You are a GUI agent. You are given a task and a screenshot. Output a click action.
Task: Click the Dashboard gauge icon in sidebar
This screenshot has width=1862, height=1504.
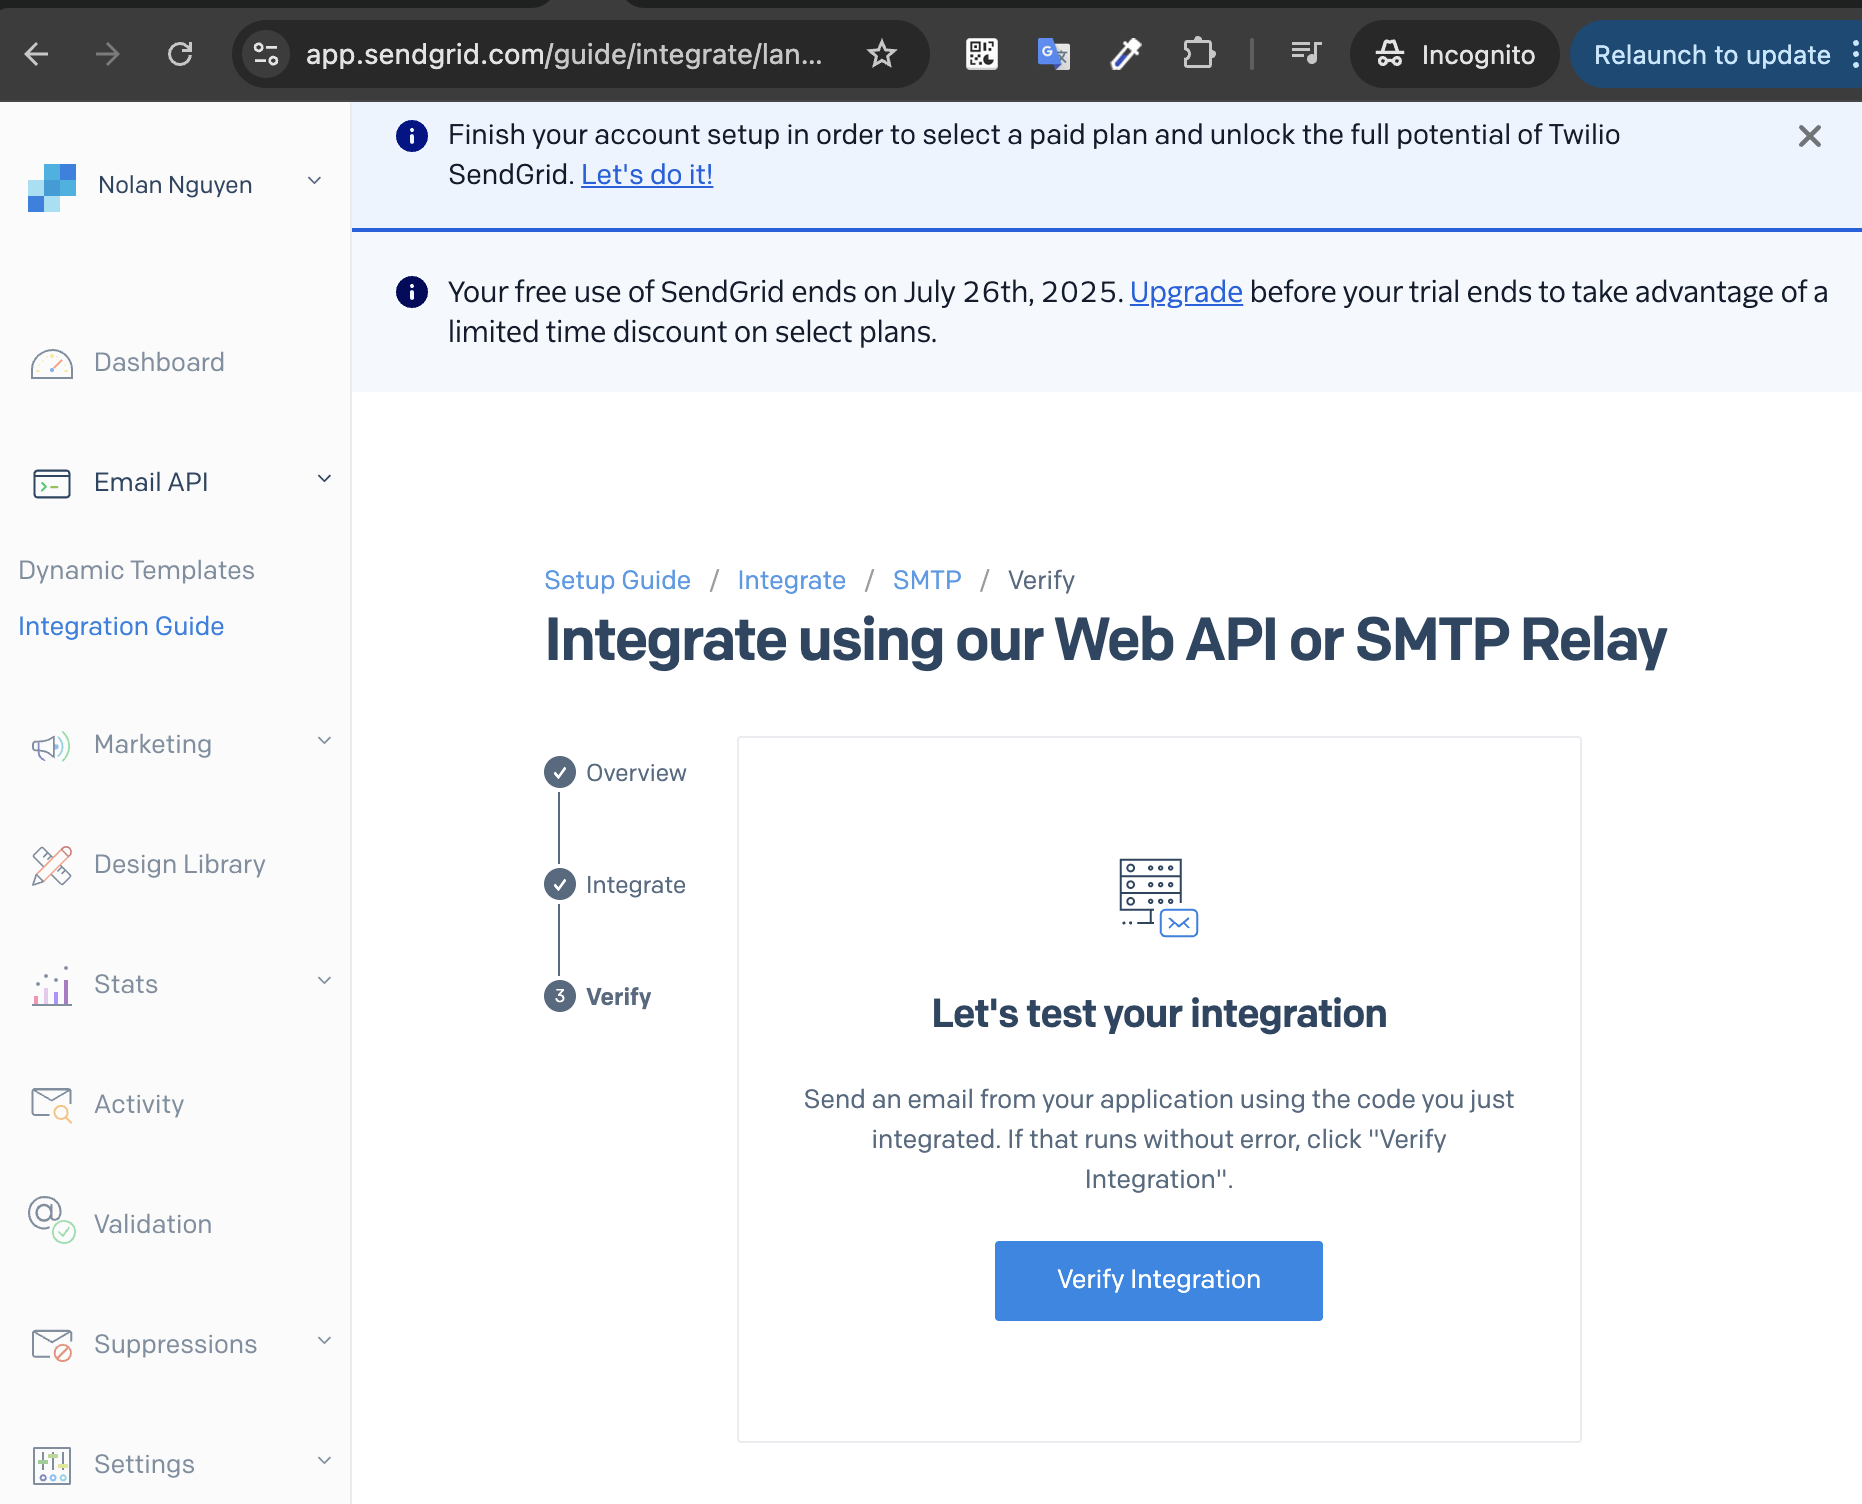pyautogui.click(x=51, y=363)
